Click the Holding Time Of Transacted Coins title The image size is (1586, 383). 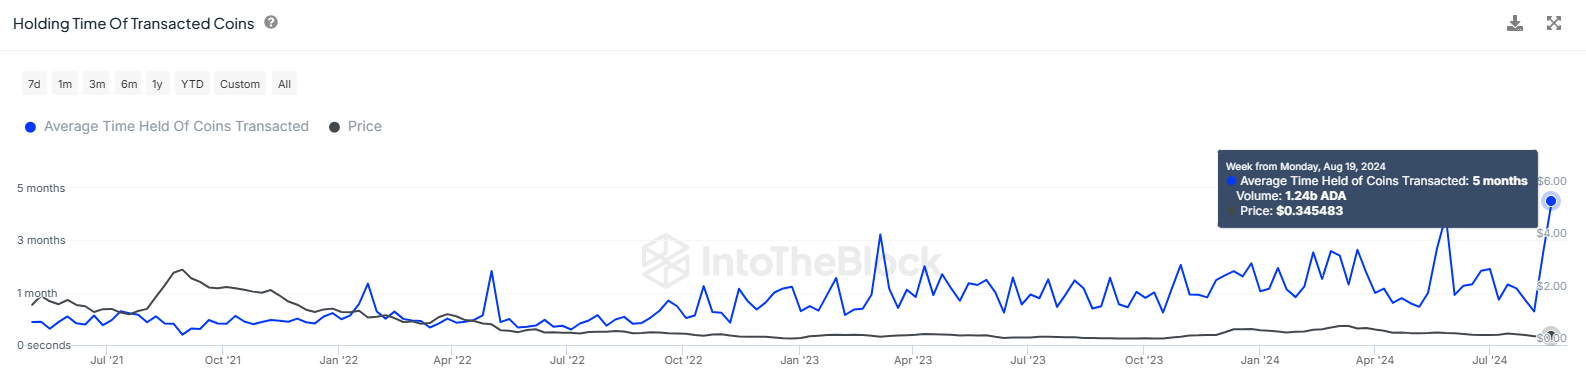pyautogui.click(x=134, y=23)
